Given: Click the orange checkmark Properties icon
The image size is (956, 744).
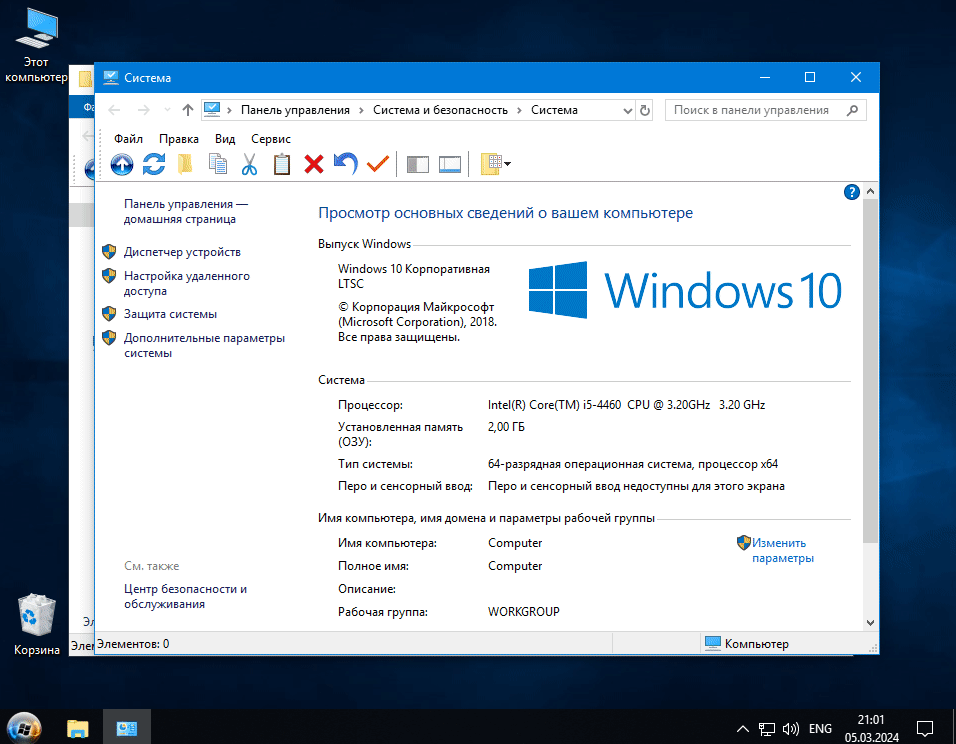Looking at the screenshot, I should (x=378, y=164).
